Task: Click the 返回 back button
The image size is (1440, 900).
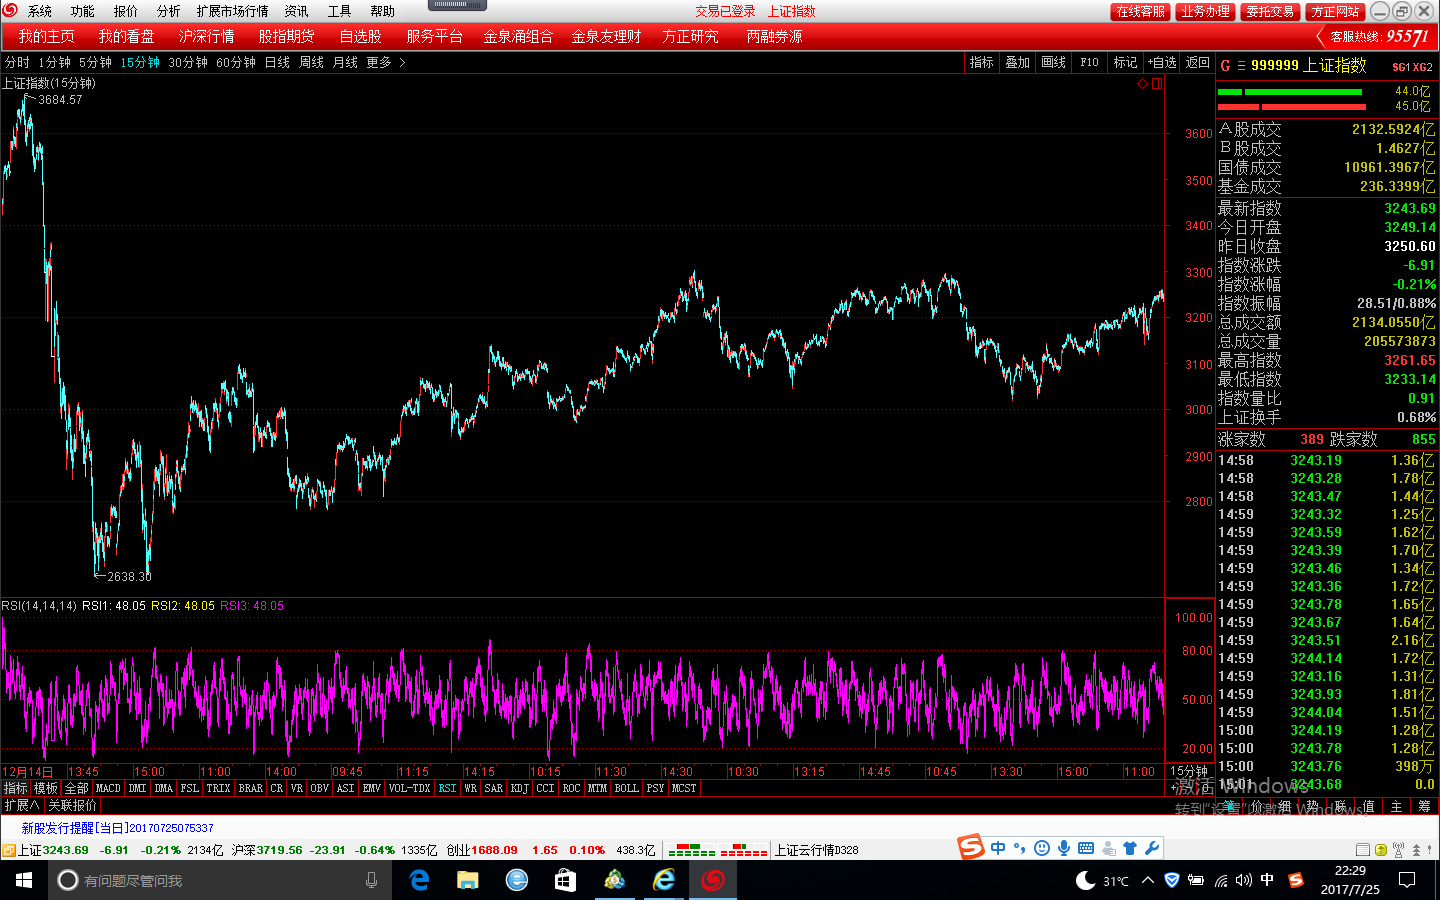Action: (1197, 62)
